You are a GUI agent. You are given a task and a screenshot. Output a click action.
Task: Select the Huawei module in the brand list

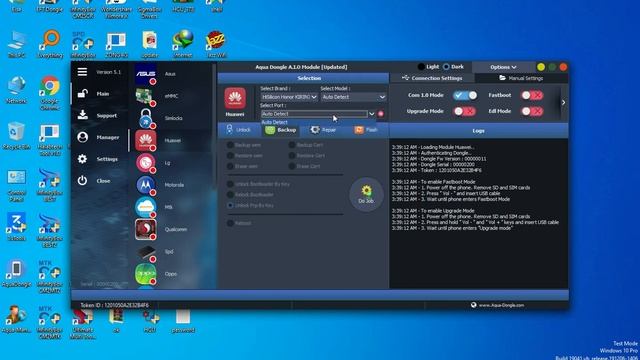tap(146, 140)
